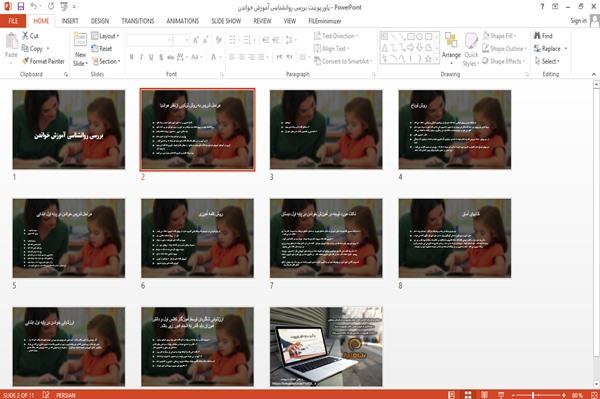Click Increase Font Size icon

196,39
